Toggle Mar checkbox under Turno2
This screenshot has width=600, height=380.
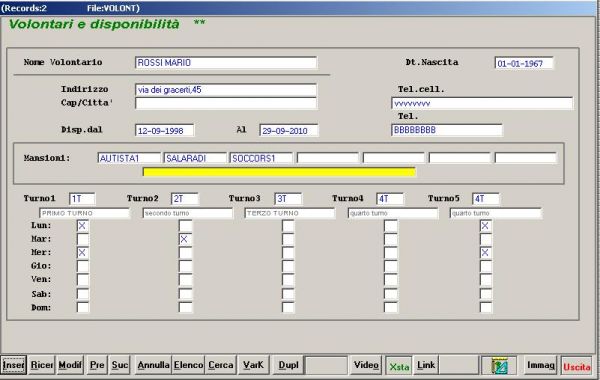[x=185, y=239]
